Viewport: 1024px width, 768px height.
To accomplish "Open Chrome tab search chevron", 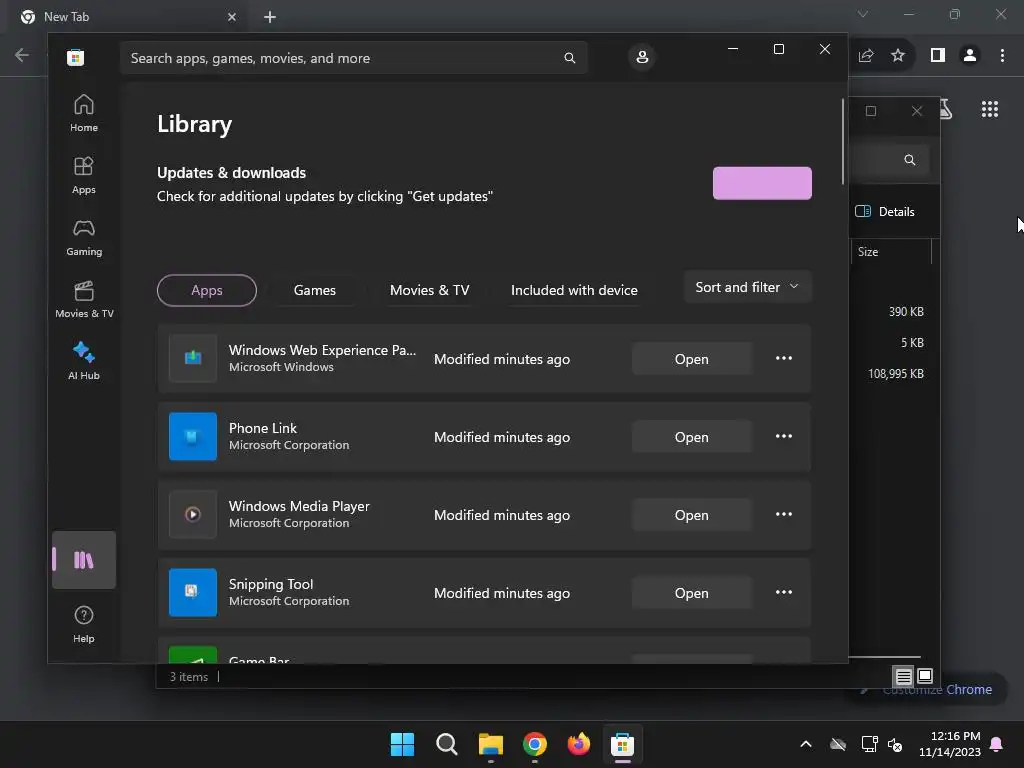I will coord(863,14).
